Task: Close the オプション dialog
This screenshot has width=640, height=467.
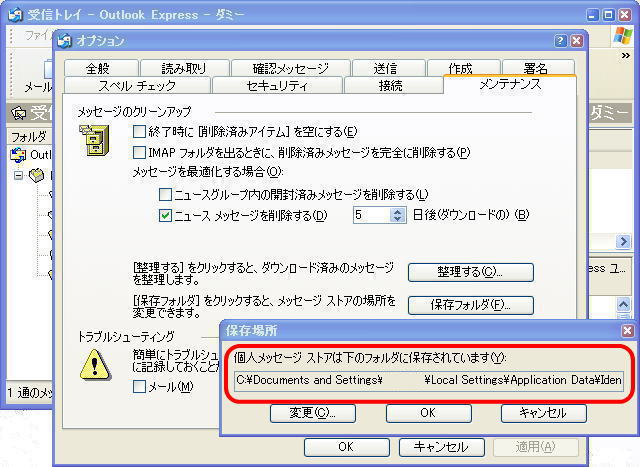Action: pyautogui.click(x=576, y=40)
